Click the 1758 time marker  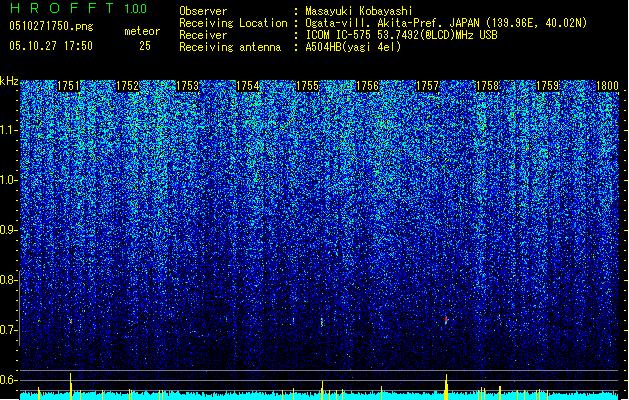click(487, 86)
